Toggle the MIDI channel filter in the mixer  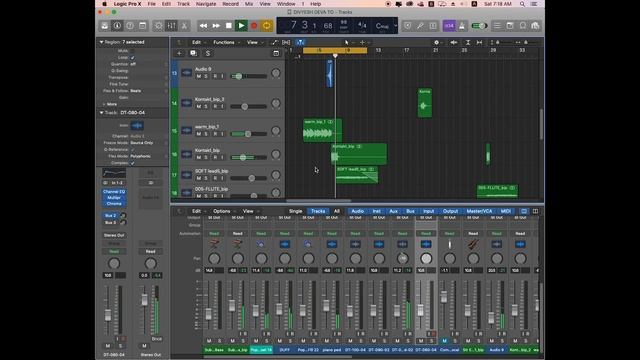pos(506,211)
